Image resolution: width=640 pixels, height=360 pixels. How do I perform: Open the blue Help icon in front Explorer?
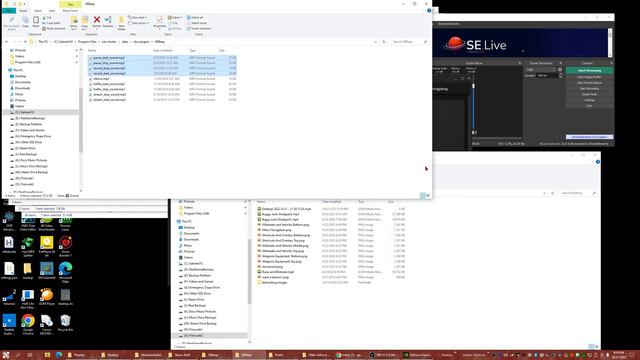tap(429, 11)
